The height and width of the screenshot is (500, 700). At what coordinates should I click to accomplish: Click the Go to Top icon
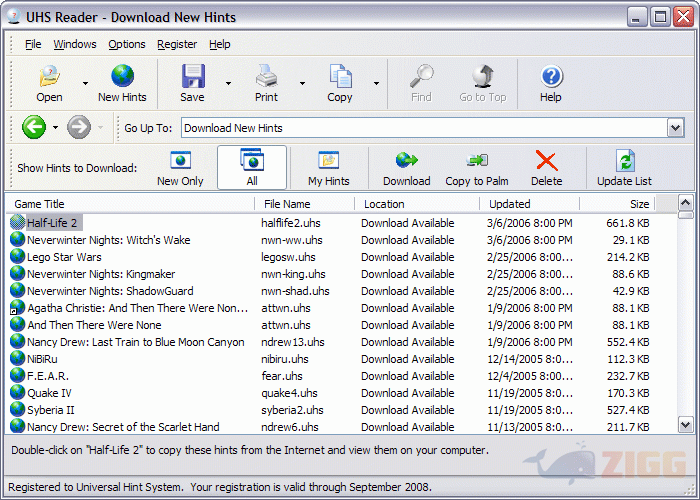click(483, 76)
